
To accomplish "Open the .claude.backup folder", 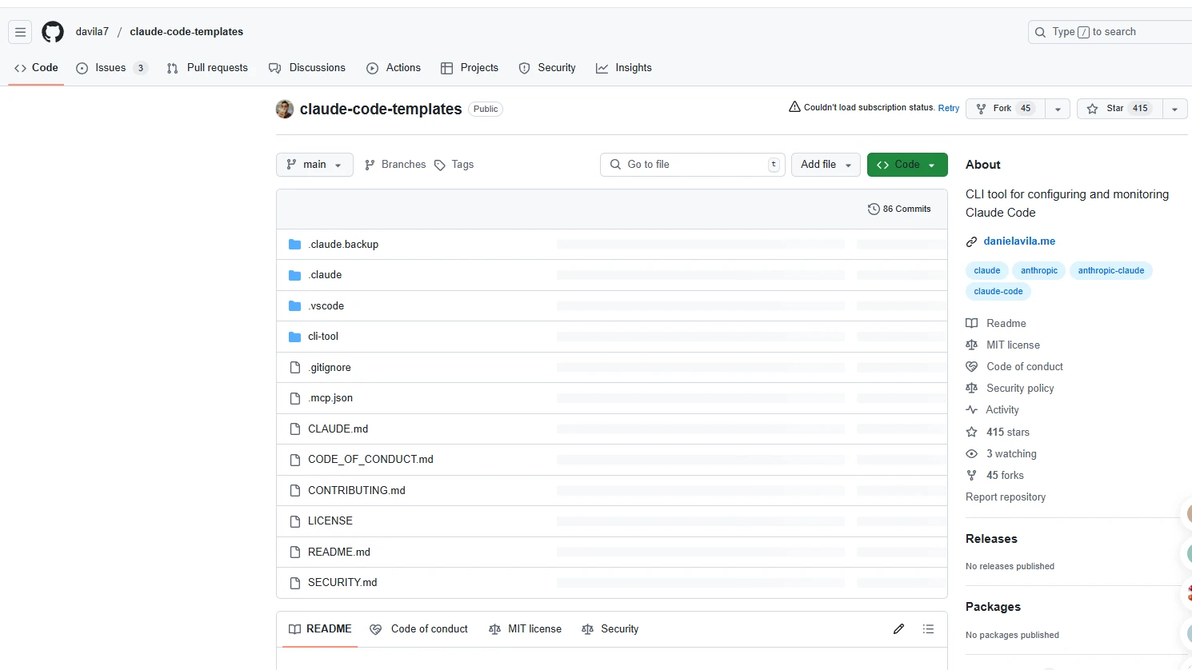I will [x=343, y=244].
